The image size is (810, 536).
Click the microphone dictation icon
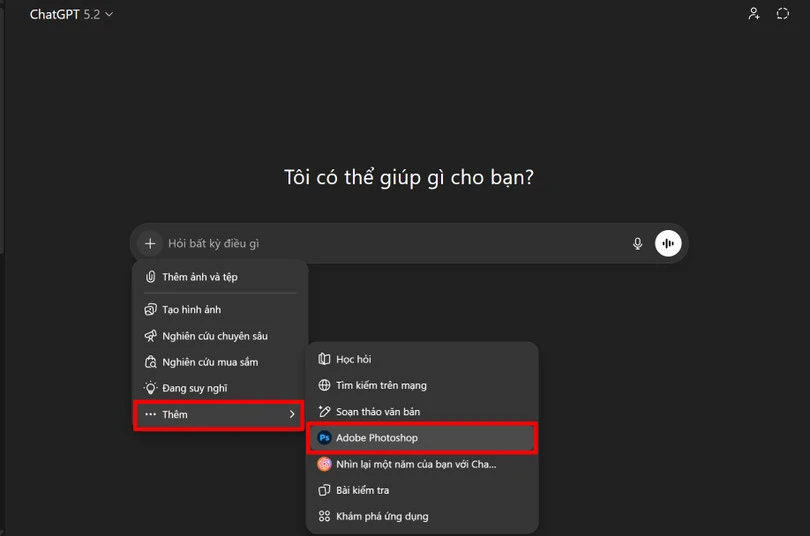(x=638, y=243)
